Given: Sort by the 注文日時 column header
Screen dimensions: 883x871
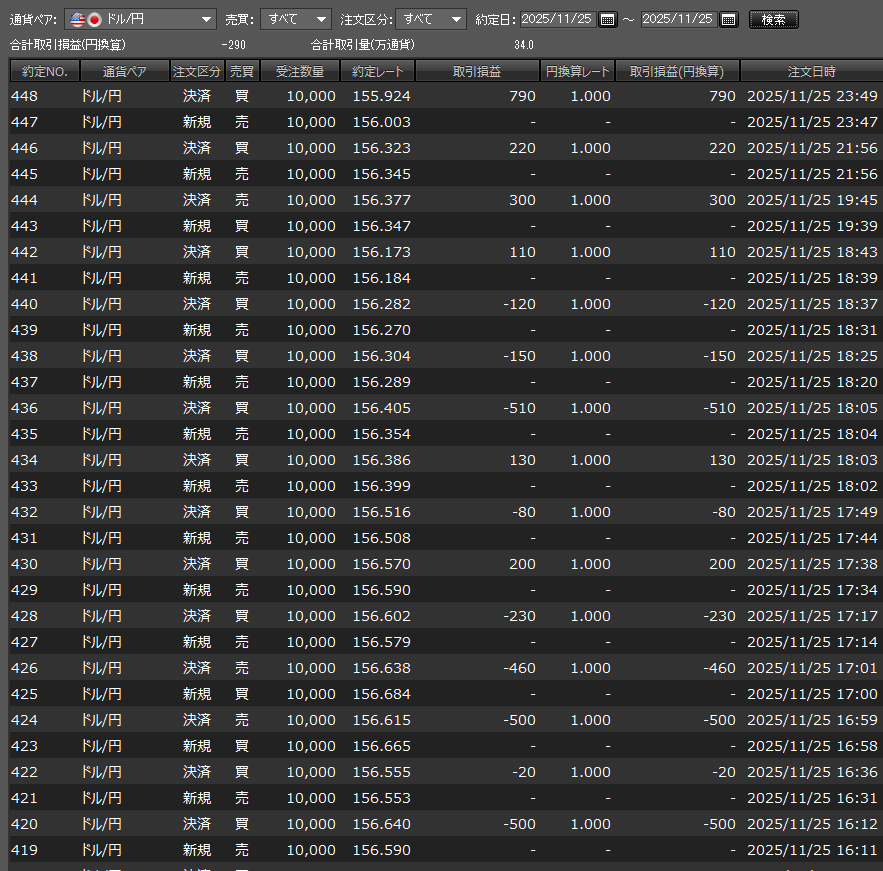Looking at the screenshot, I should [811, 72].
